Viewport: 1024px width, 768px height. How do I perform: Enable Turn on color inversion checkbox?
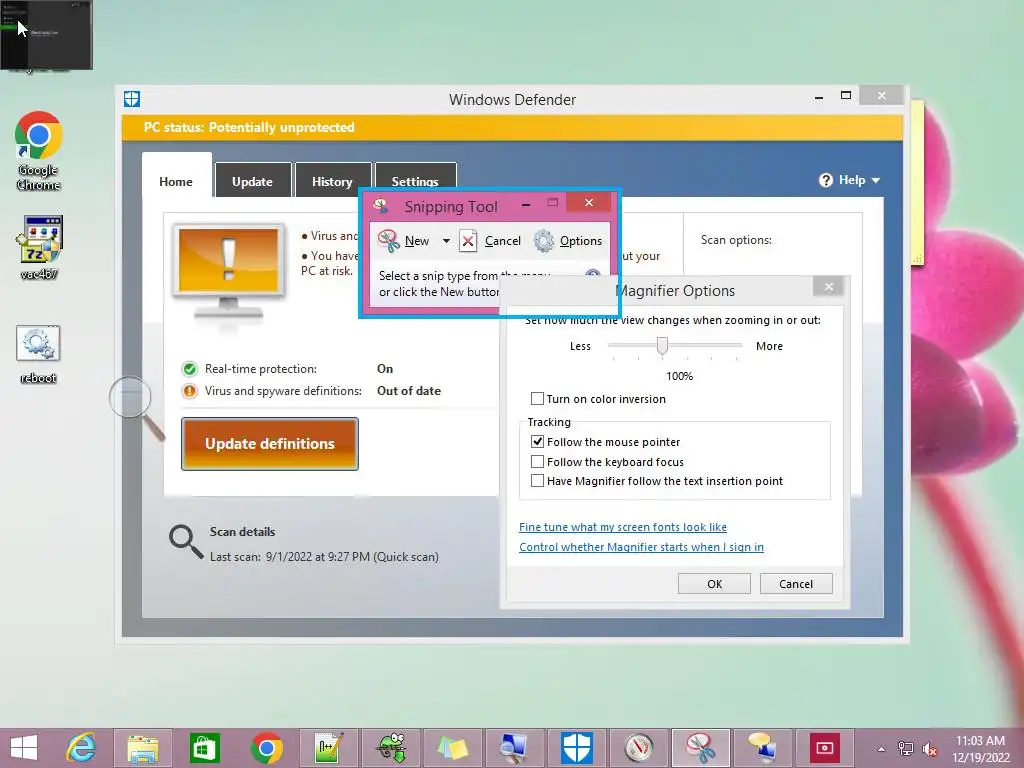(537, 398)
